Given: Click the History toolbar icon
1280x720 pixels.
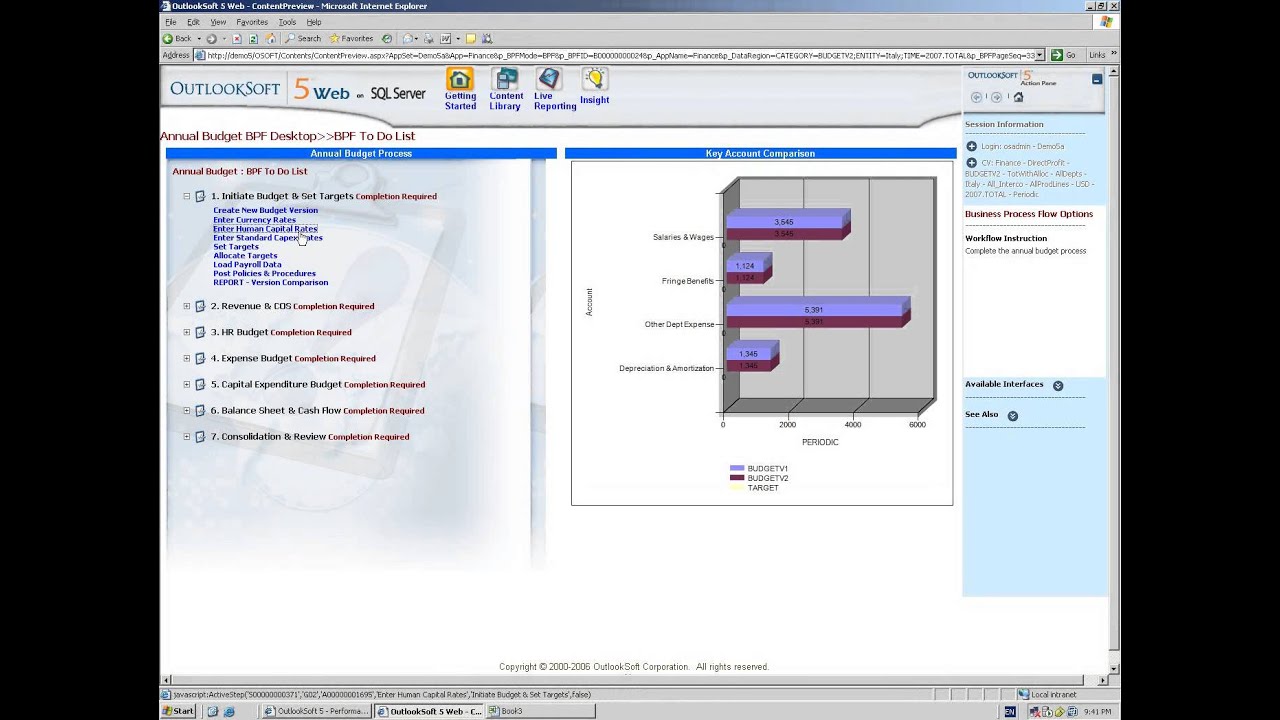Looking at the screenshot, I should click(387, 39).
